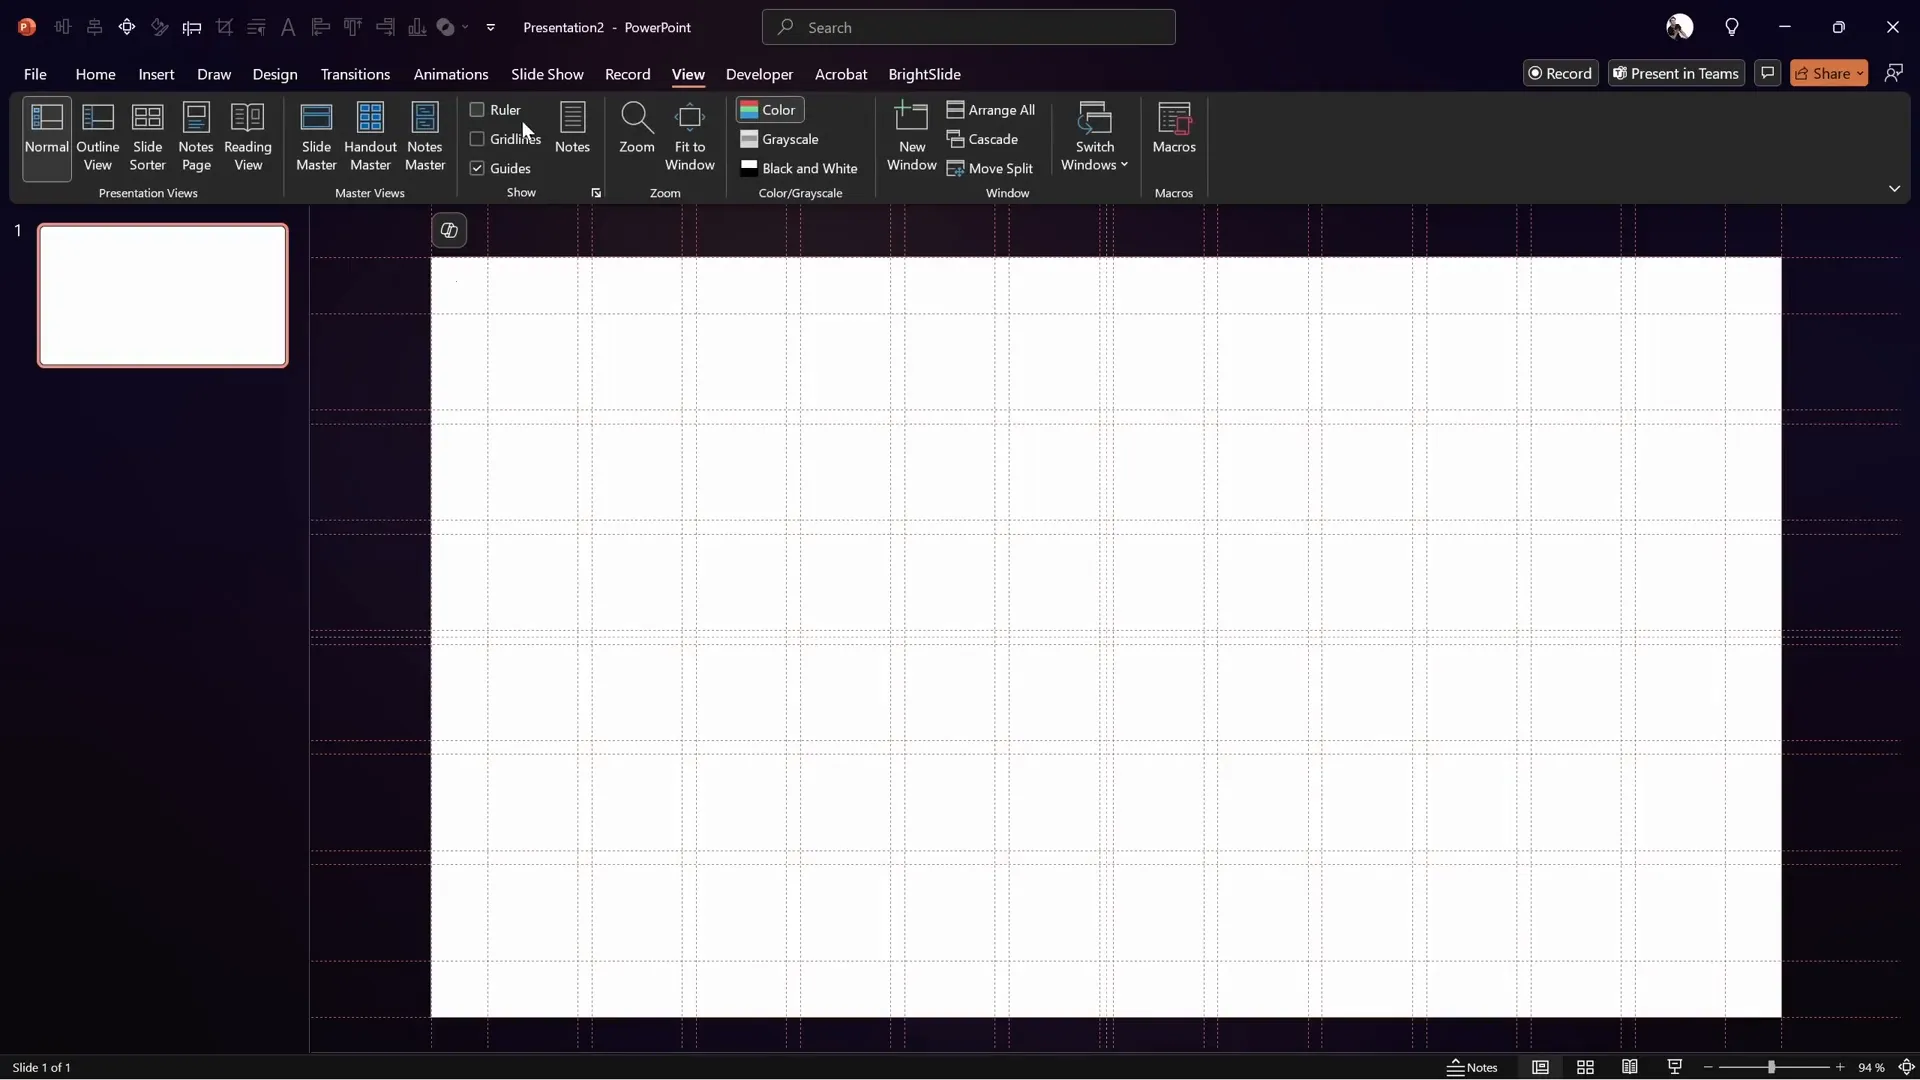This screenshot has height=1080, width=1920.
Task: Click Present in Teams
Action: (1676, 73)
